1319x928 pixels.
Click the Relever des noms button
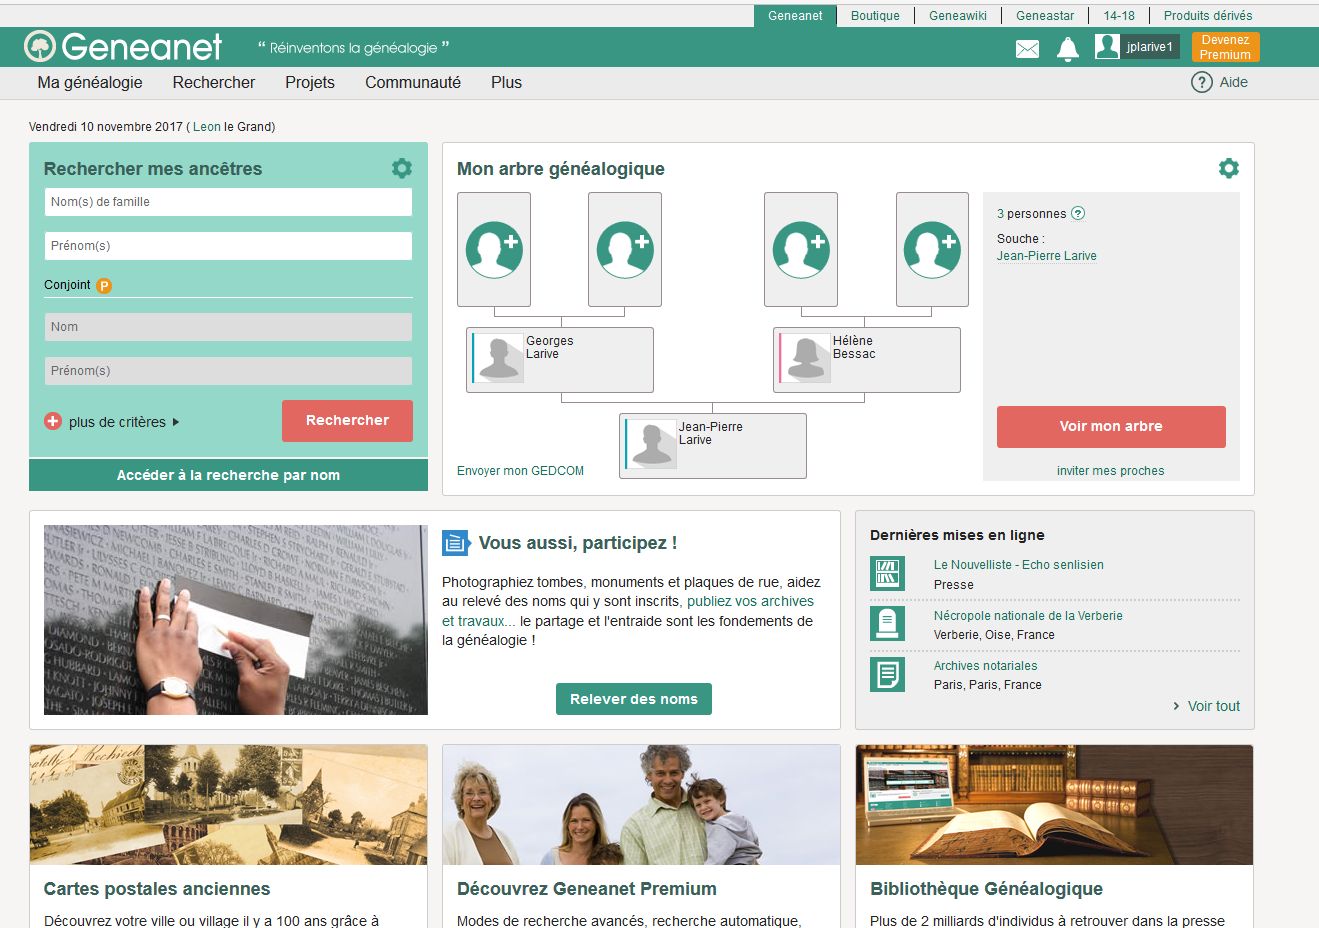[x=634, y=699]
